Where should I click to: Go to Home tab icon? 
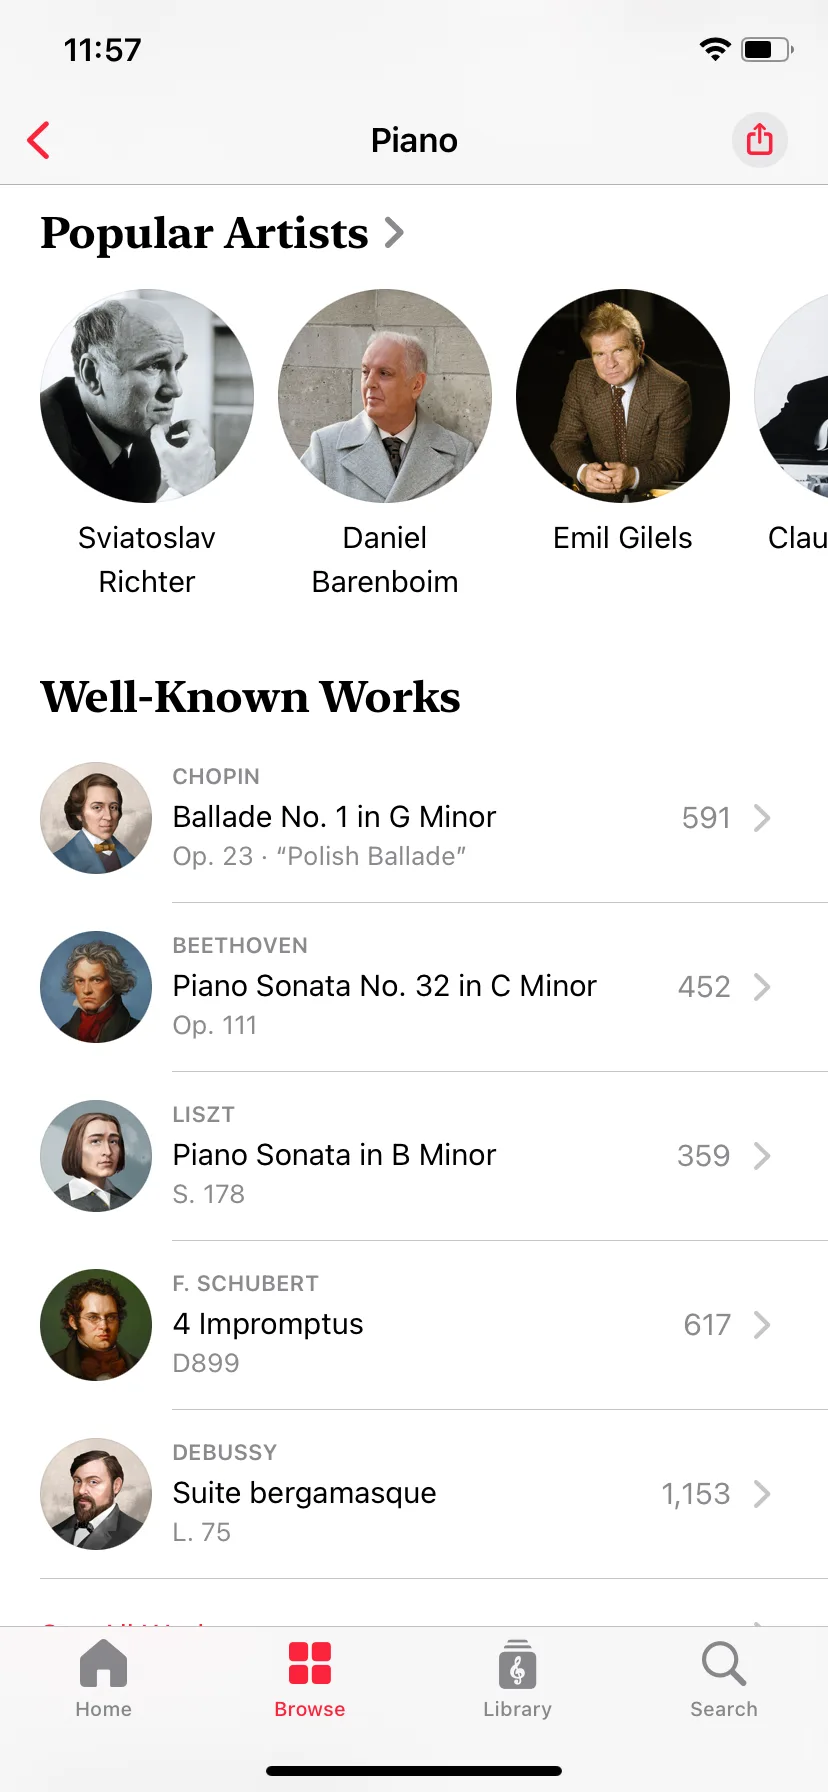104,1664
